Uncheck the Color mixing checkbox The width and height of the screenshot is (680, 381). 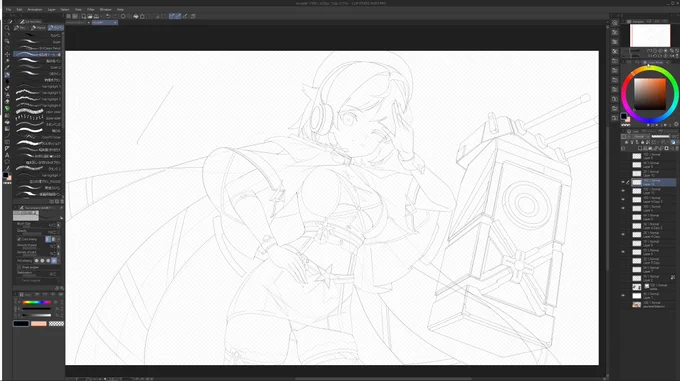[19, 239]
